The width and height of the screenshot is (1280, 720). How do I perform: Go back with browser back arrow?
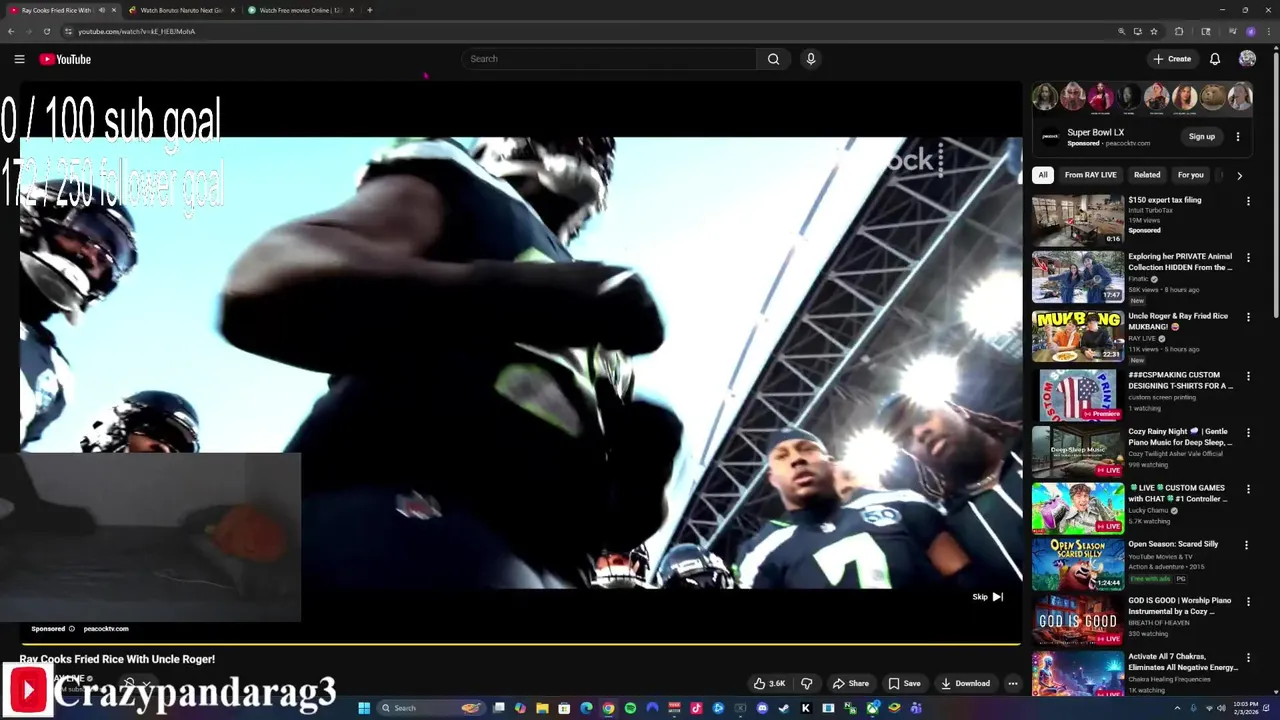pos(11,31)
